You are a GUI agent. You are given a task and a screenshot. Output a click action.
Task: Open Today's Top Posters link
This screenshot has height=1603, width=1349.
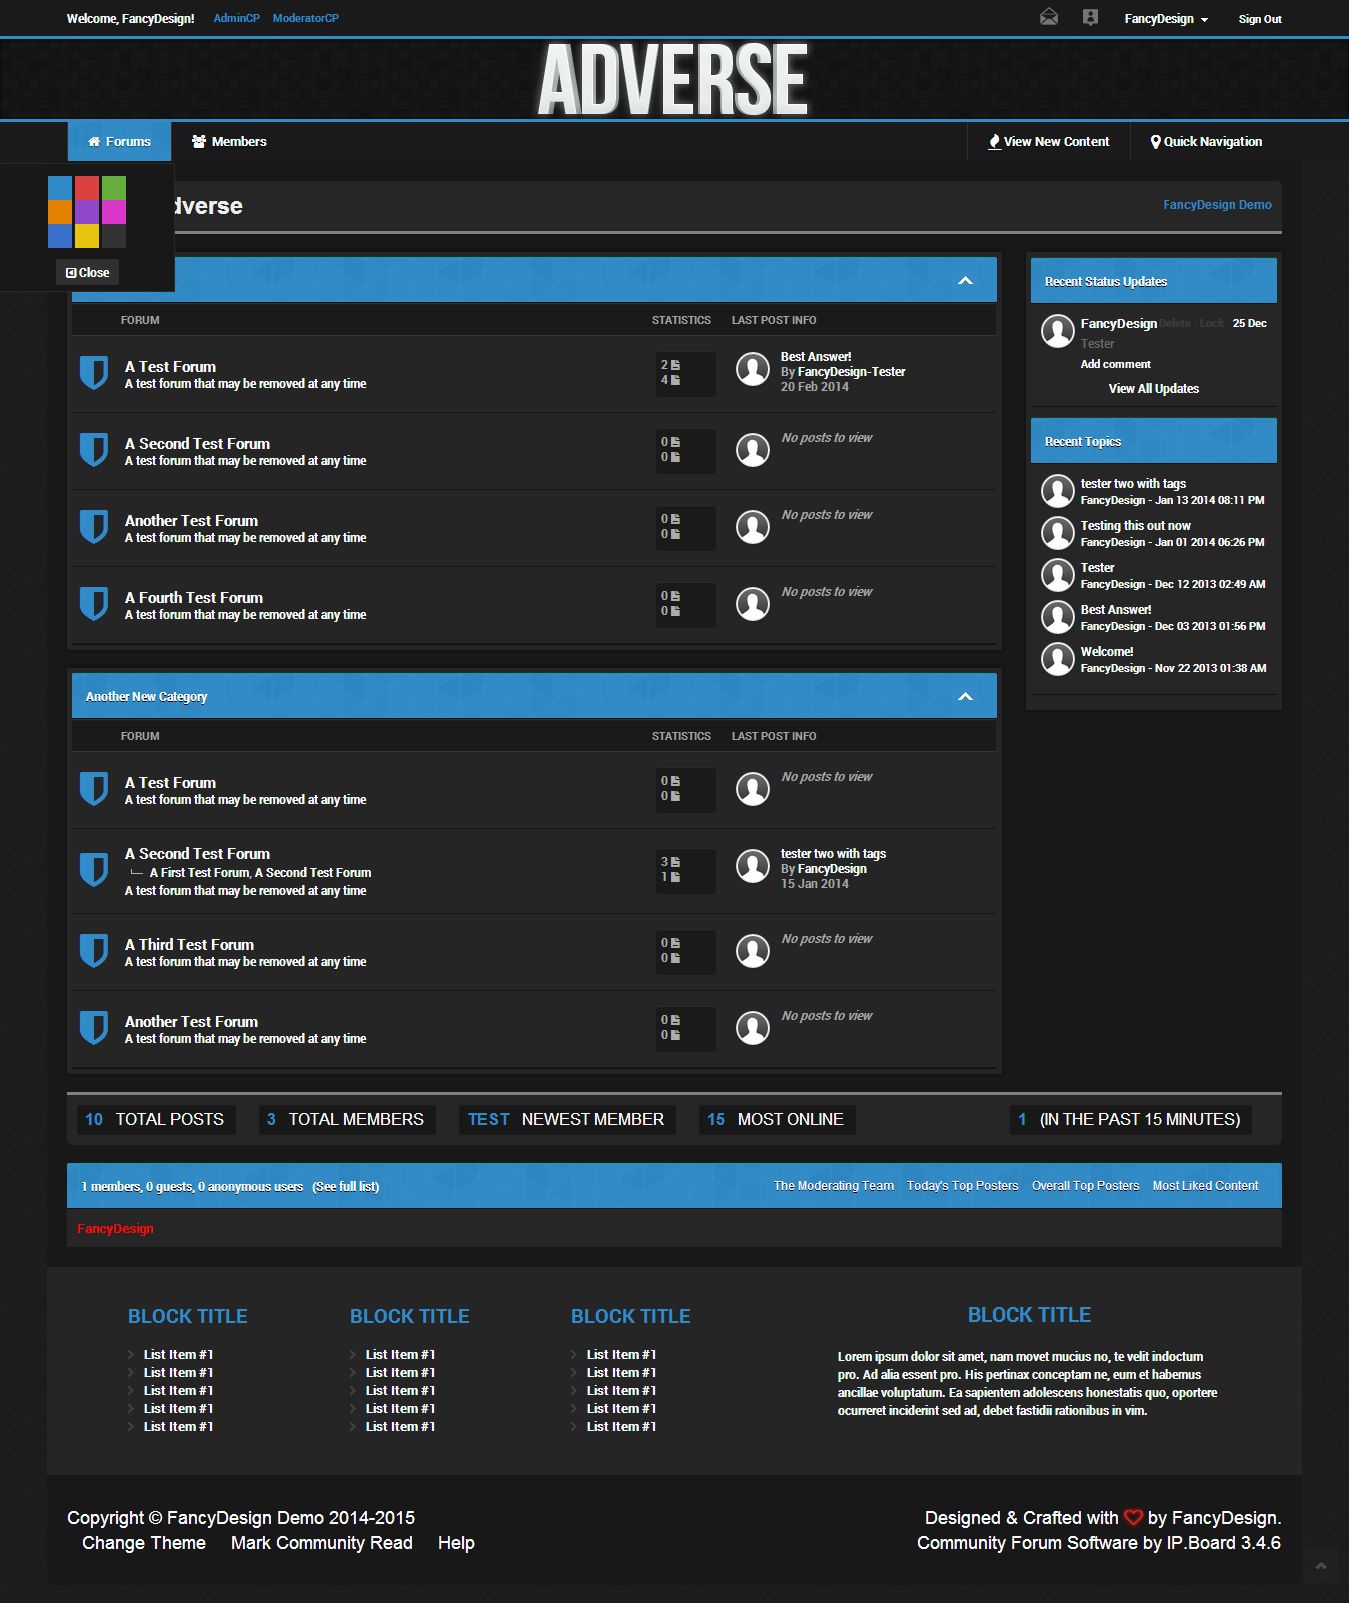click(x=962, y=1186)
